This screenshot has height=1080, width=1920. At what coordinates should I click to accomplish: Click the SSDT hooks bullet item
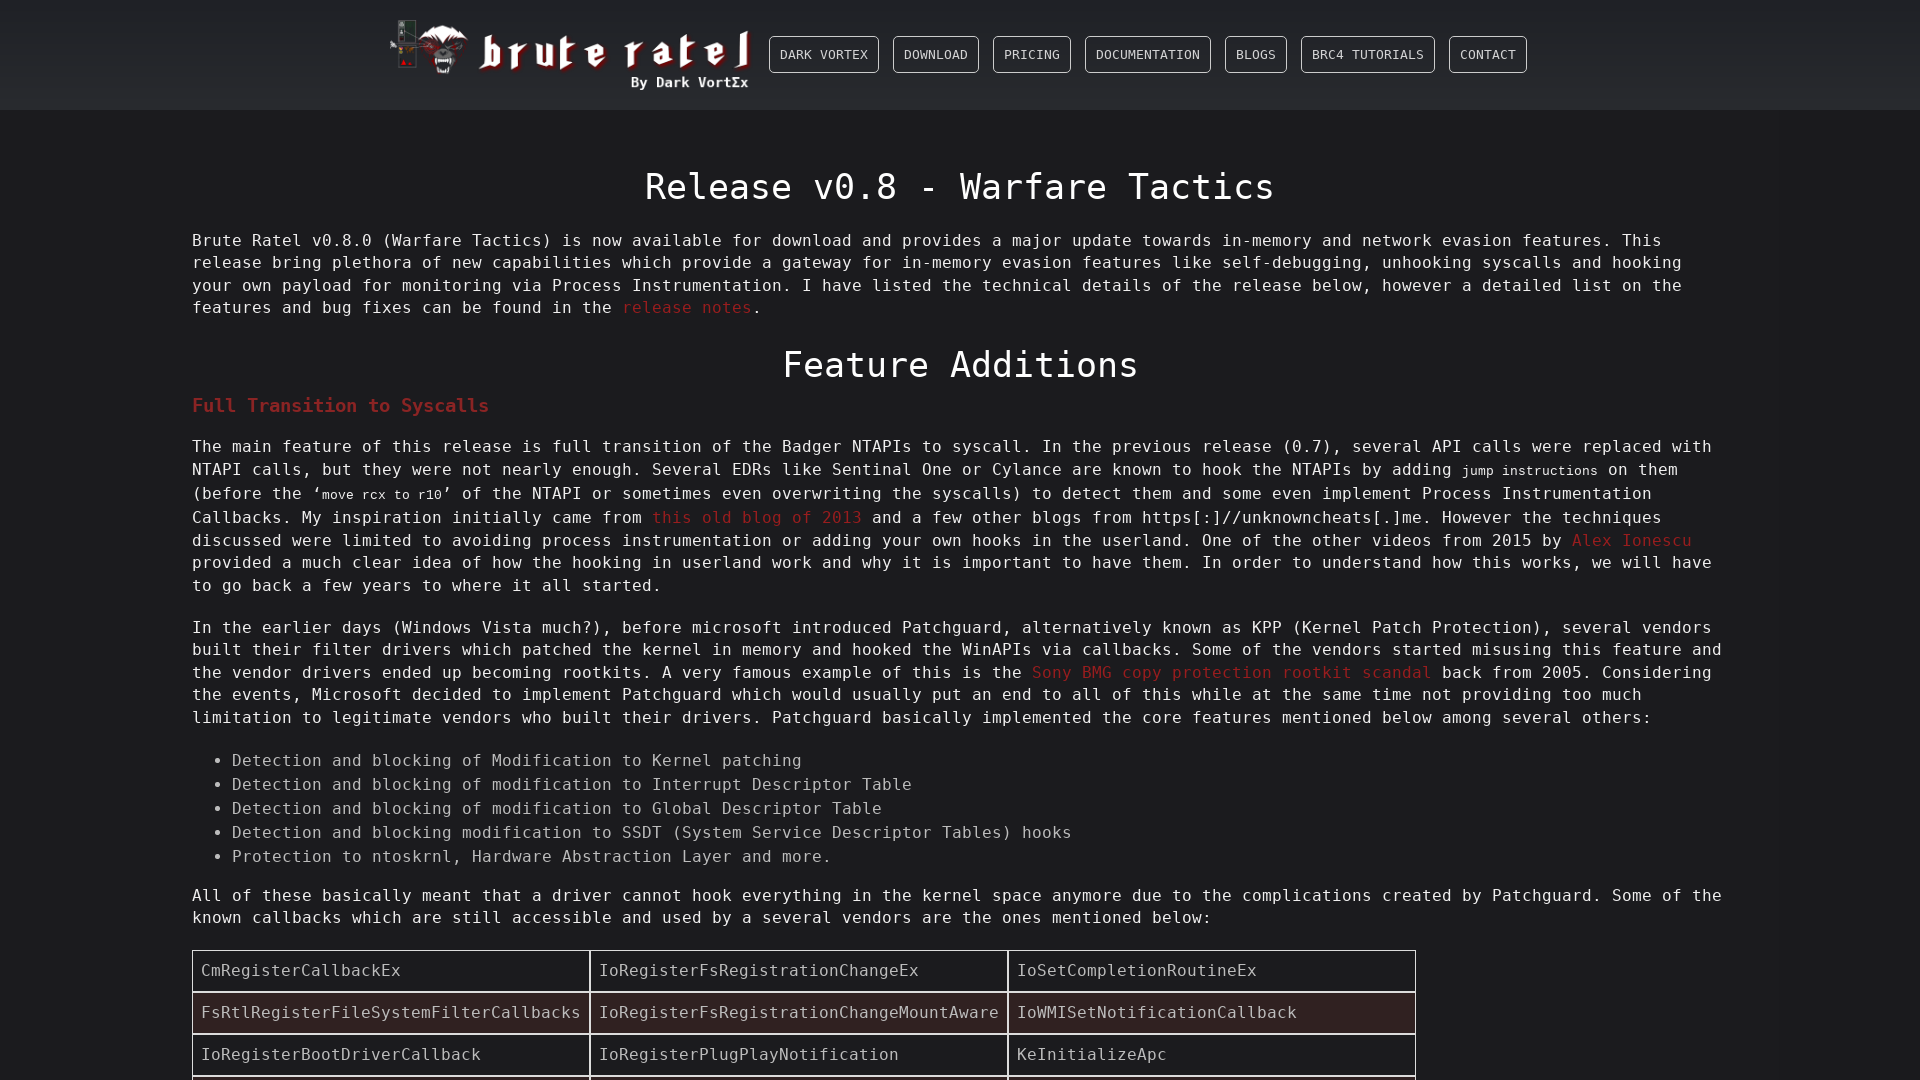(x=652, y=833)
